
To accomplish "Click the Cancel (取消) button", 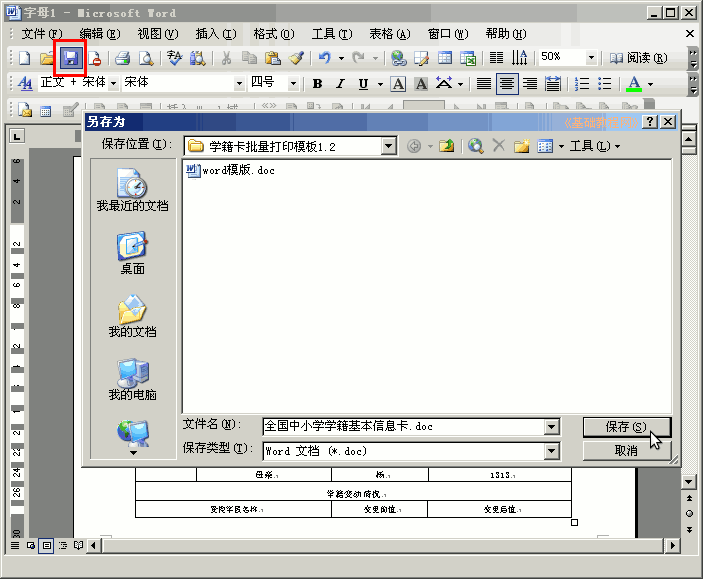I will tap(626, 451).
